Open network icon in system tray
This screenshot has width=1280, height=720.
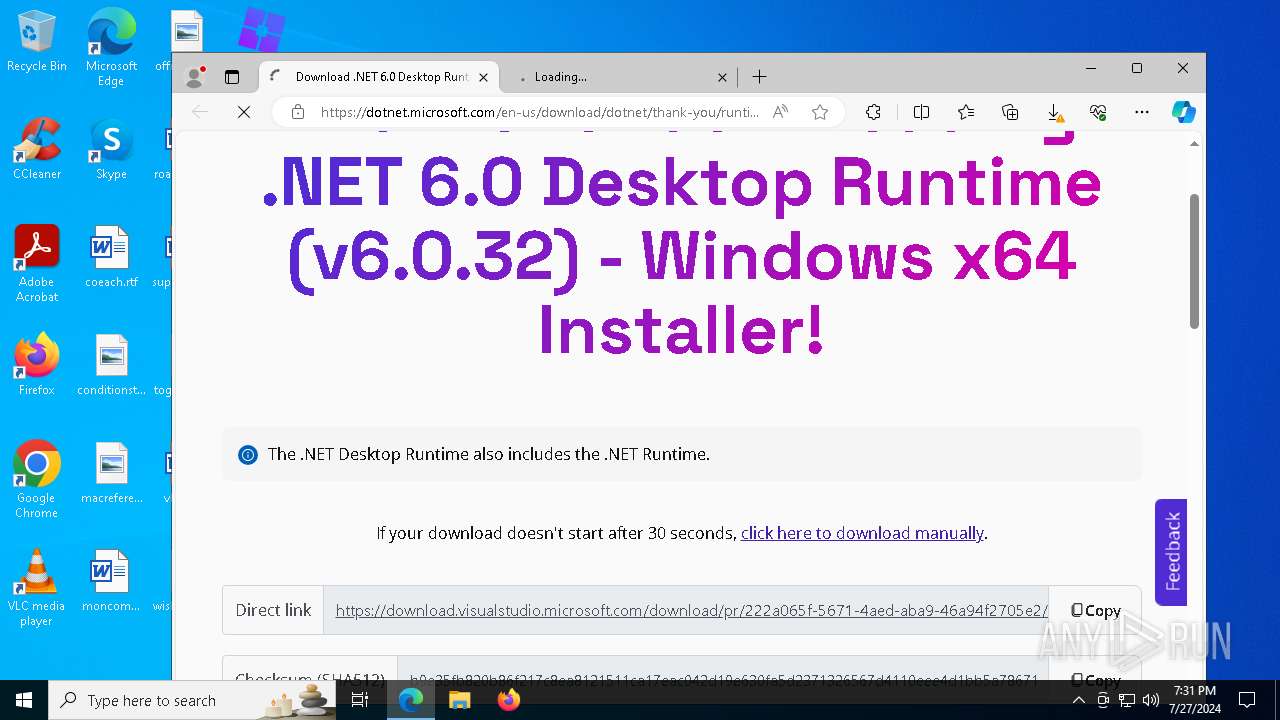[x=1127, y=700]
